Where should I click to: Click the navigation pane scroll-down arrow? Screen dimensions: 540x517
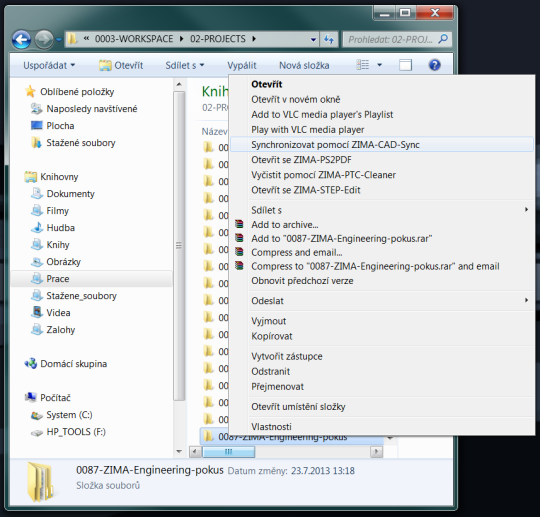tap(179, 451)
